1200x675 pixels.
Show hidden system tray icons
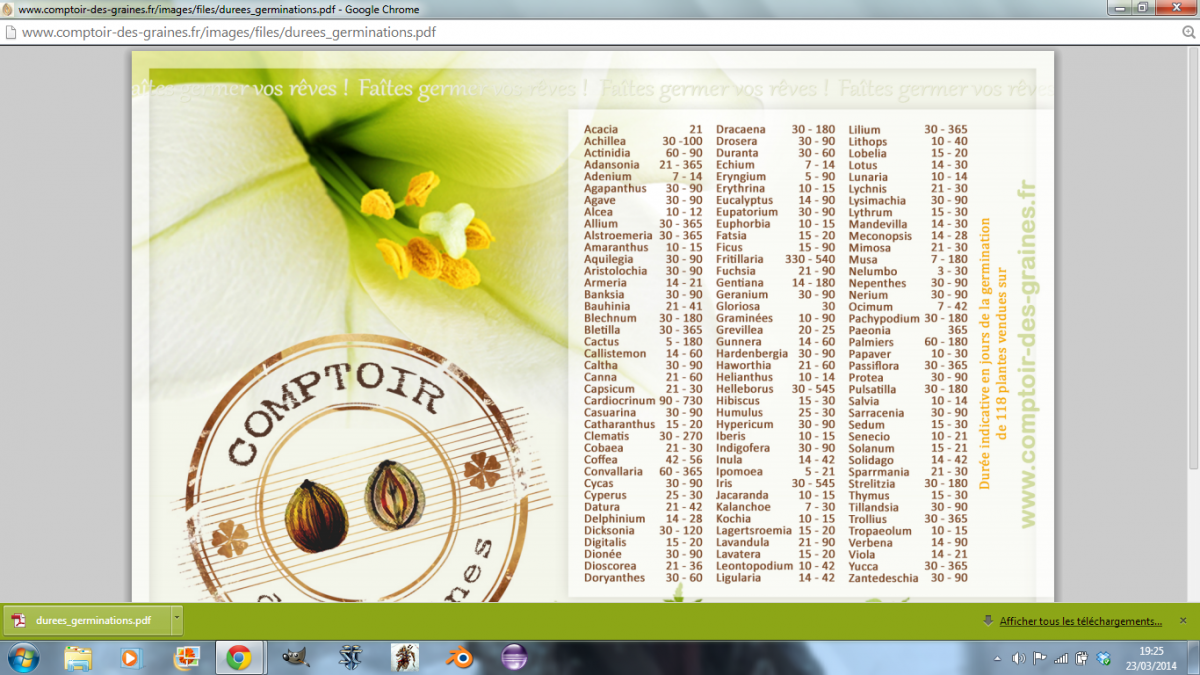click(x=998, y=658)
